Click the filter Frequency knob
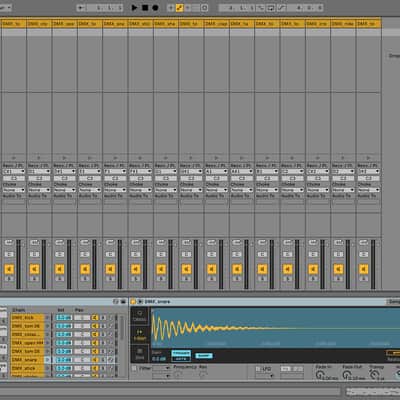 point(178,375)
